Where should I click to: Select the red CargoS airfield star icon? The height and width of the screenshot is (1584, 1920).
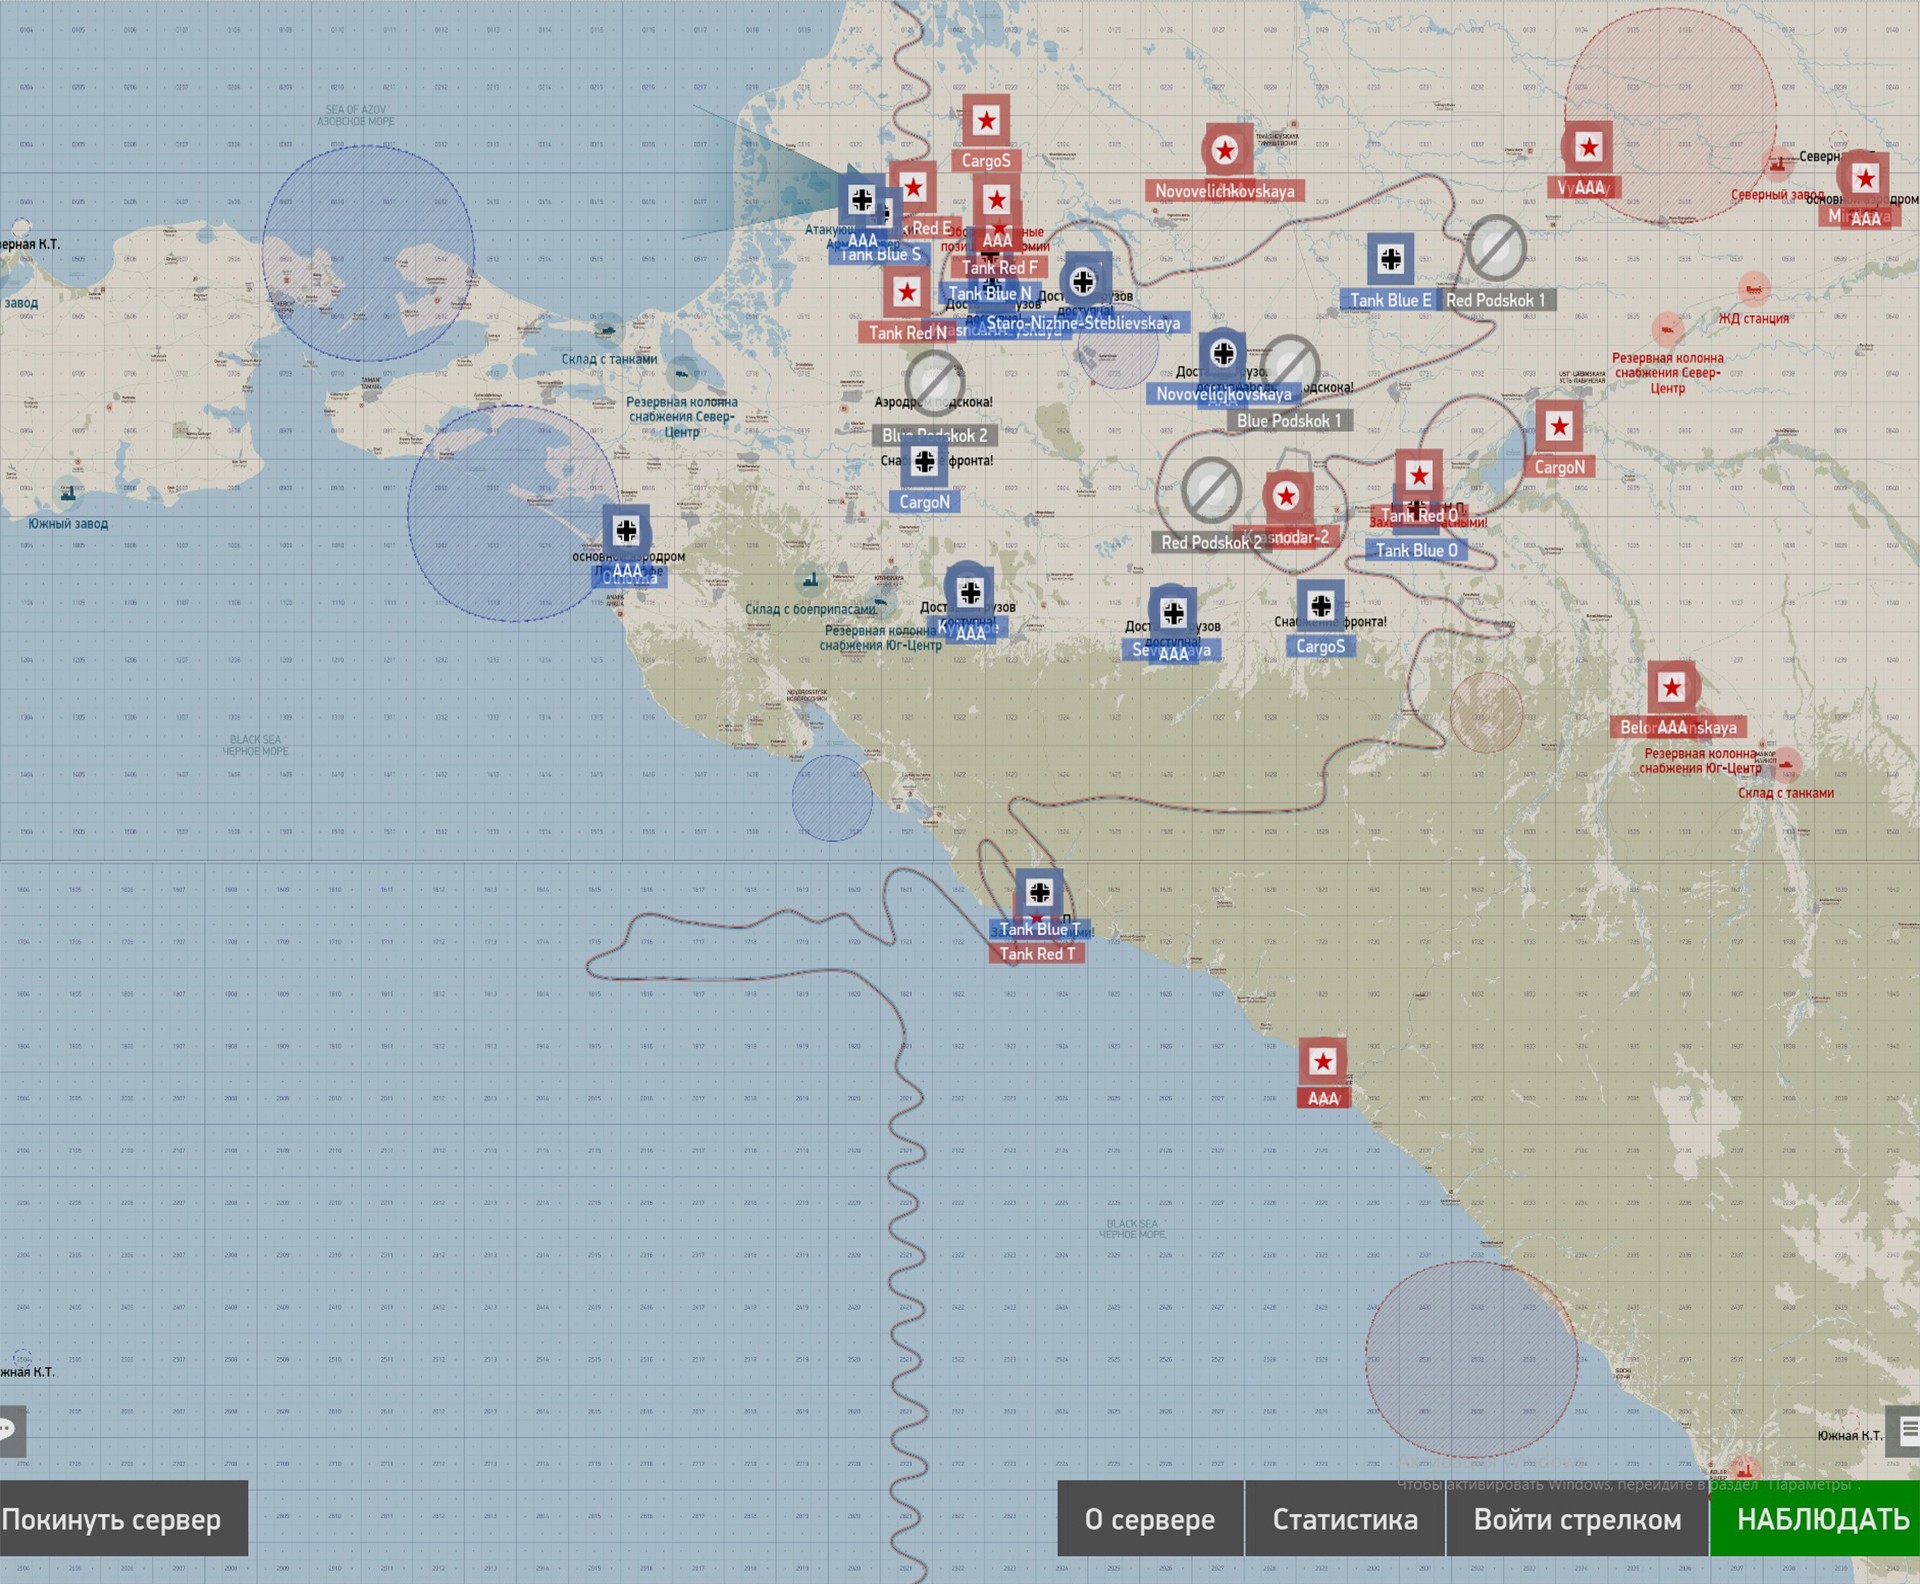point(986,122)
